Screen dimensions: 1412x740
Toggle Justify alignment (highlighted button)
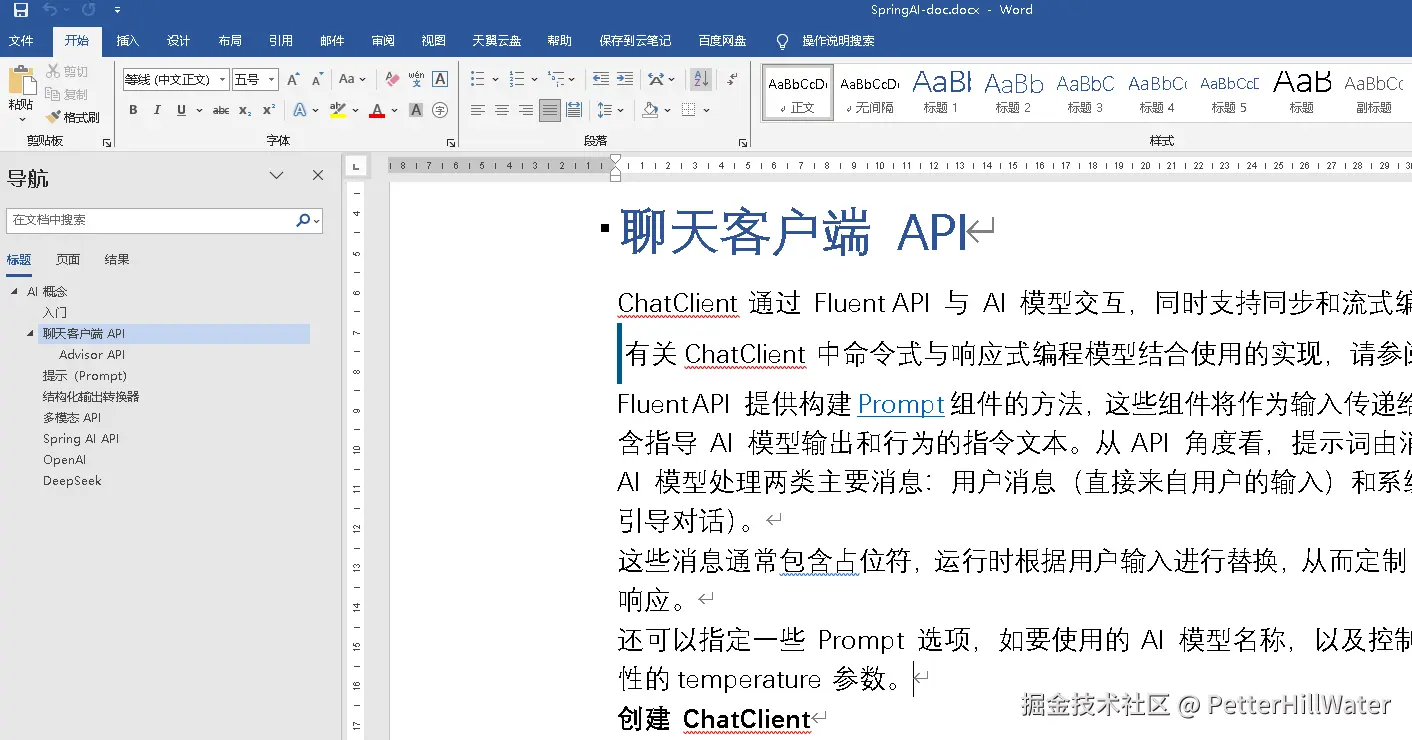[x=550, y=110]
